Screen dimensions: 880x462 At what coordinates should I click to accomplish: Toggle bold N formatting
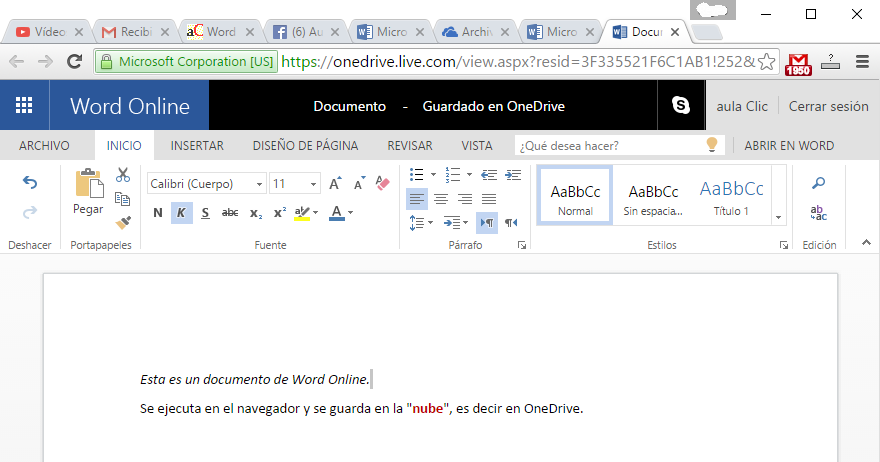point(158,213)
